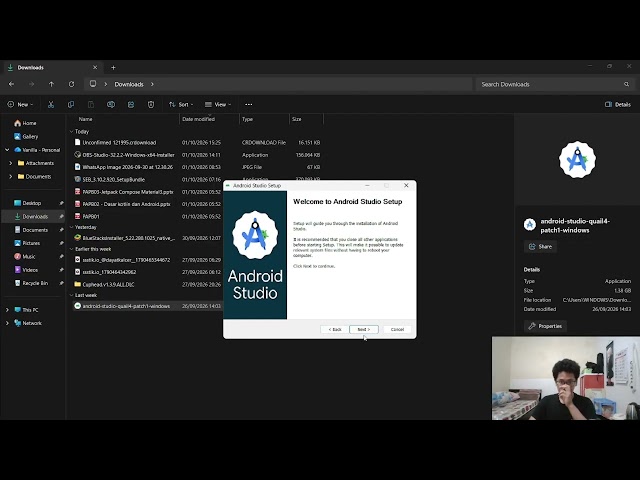The image size is (640, 480).
Task: Toggle the Details pane
Action: pos(618,104)
